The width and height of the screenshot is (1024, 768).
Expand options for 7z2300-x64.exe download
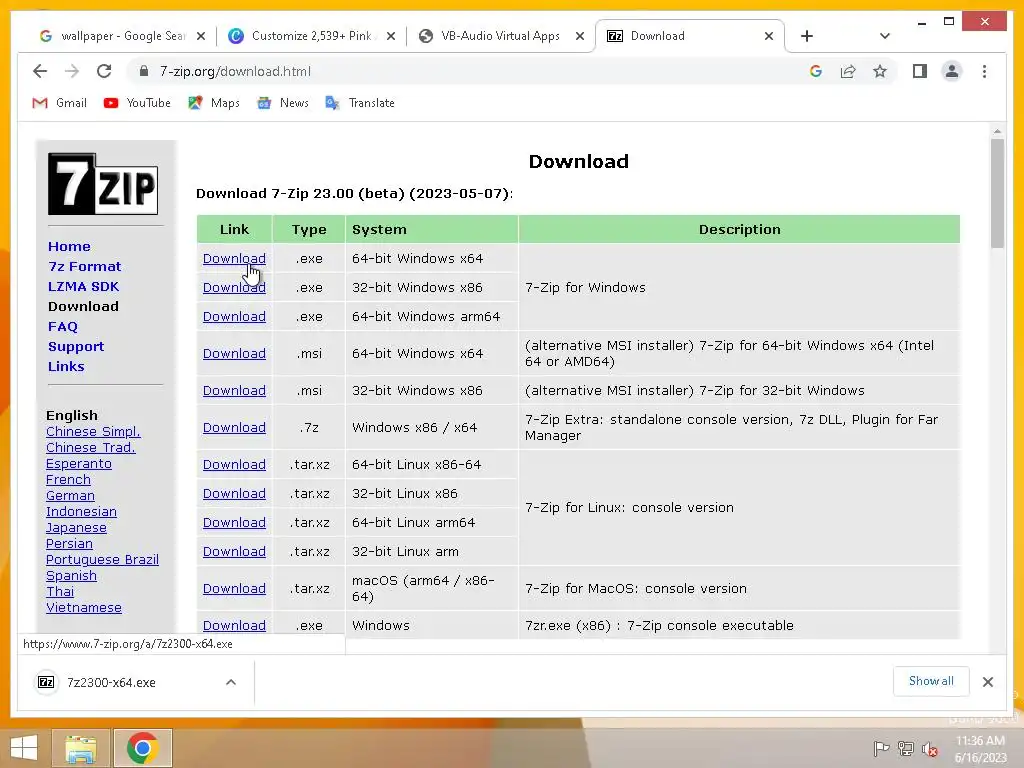pyautogui.click(x=231, y=682)
